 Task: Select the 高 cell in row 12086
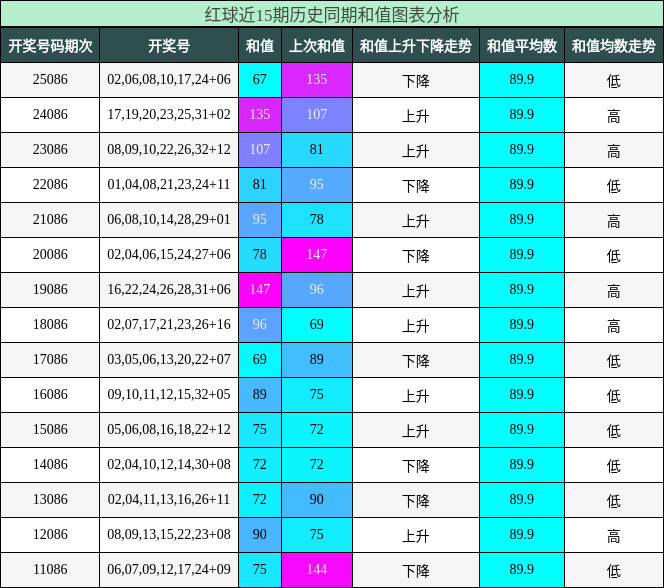(614, 536)
